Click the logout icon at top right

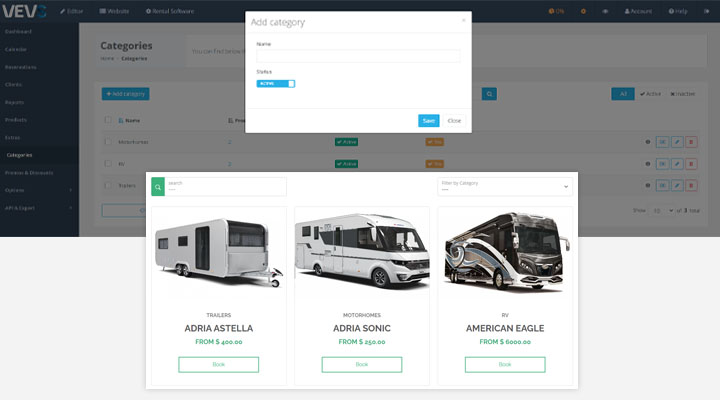click(x=706, y=11)
